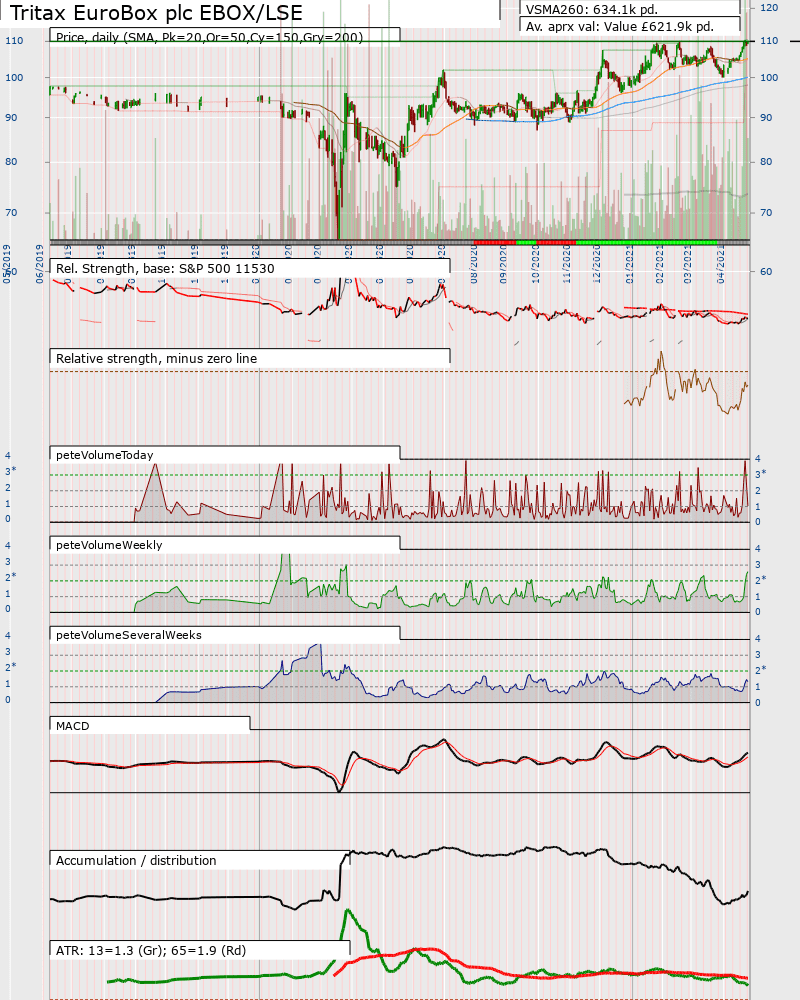The width and height of the screenshot is (800, 1000).
Task: Click the 01/2021 date axis label
Action: (x=630, y=265)
